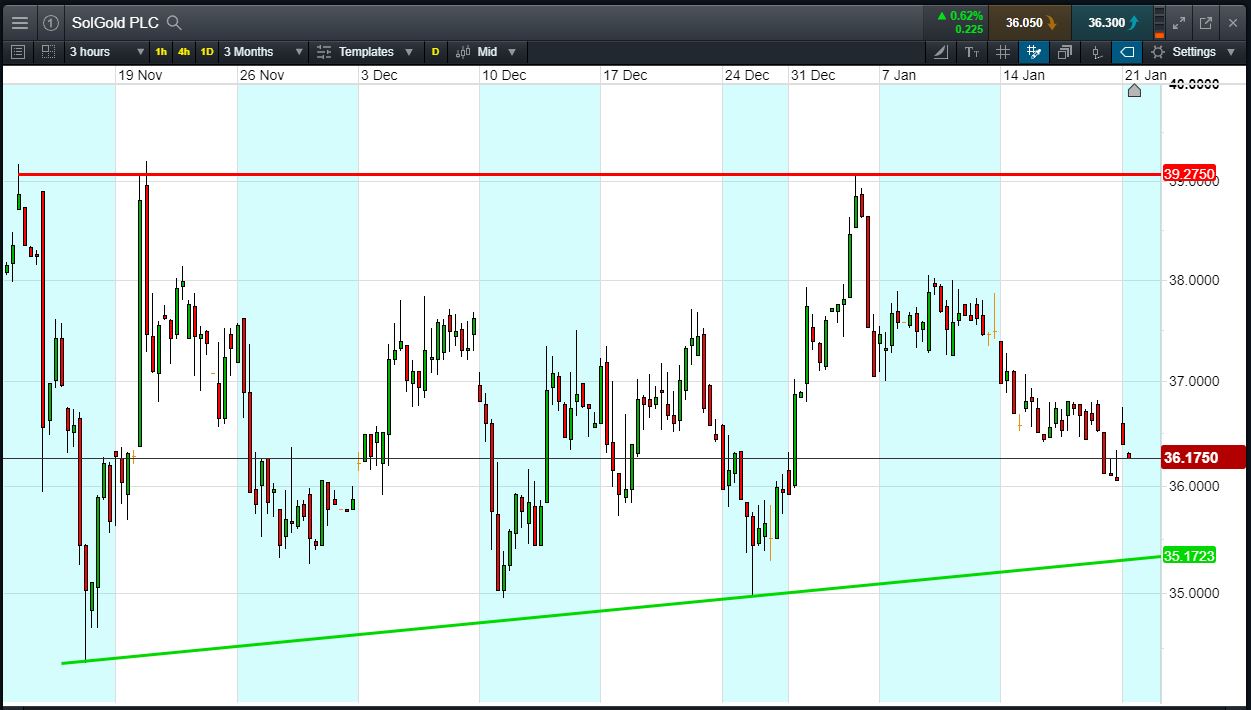Click the 21 Jan date label

[x=1145, y=75]
